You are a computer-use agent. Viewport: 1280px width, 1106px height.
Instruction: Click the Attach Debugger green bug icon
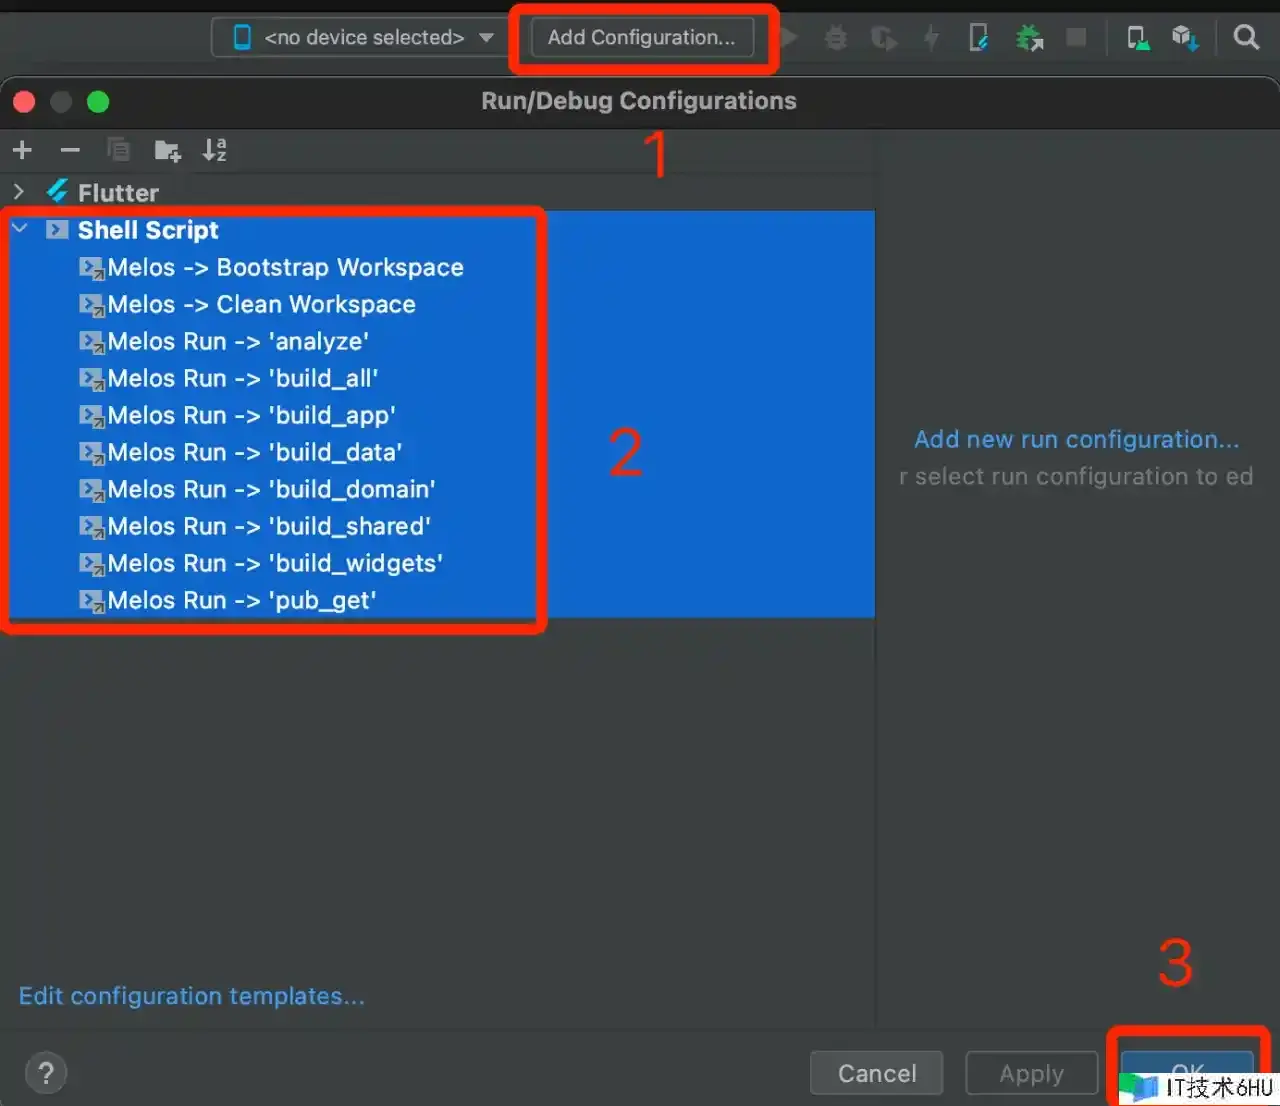pos(1029,38)
